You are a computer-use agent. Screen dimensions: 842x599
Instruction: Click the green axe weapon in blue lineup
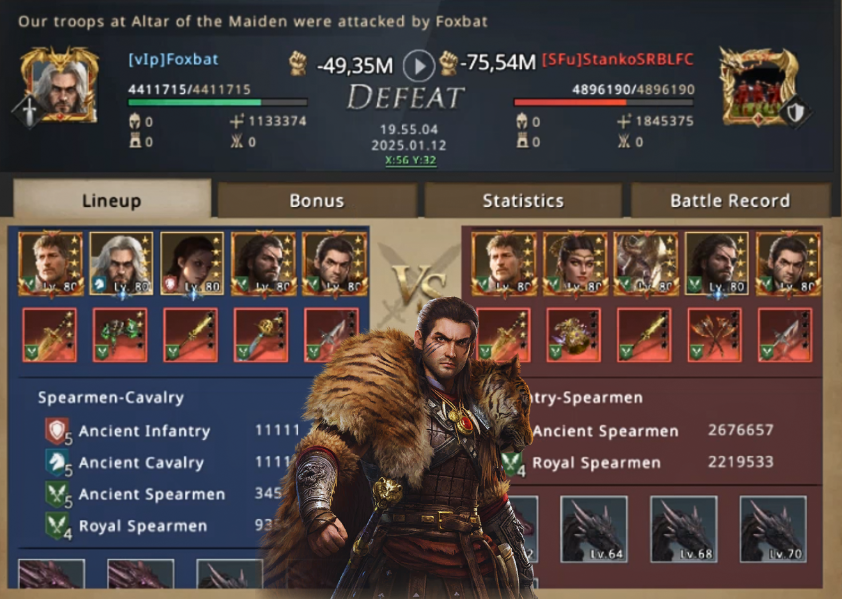(x=120, y=335)
